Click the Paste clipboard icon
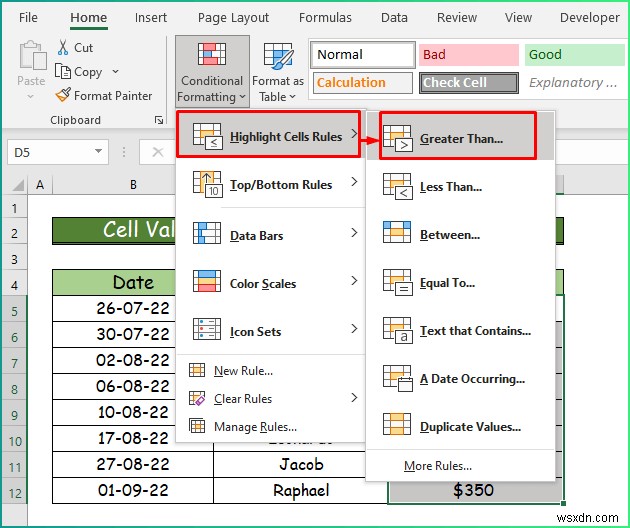630x528 pixels. pyautogui.click(x=32, y=55)
